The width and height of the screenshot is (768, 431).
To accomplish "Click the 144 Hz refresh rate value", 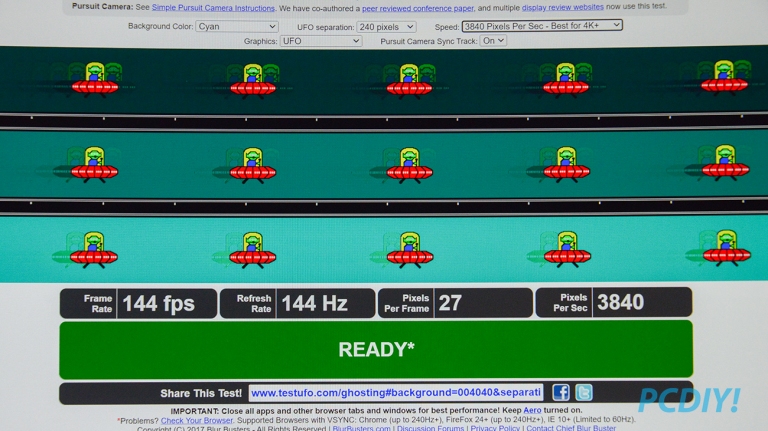I will pos(314,304).
